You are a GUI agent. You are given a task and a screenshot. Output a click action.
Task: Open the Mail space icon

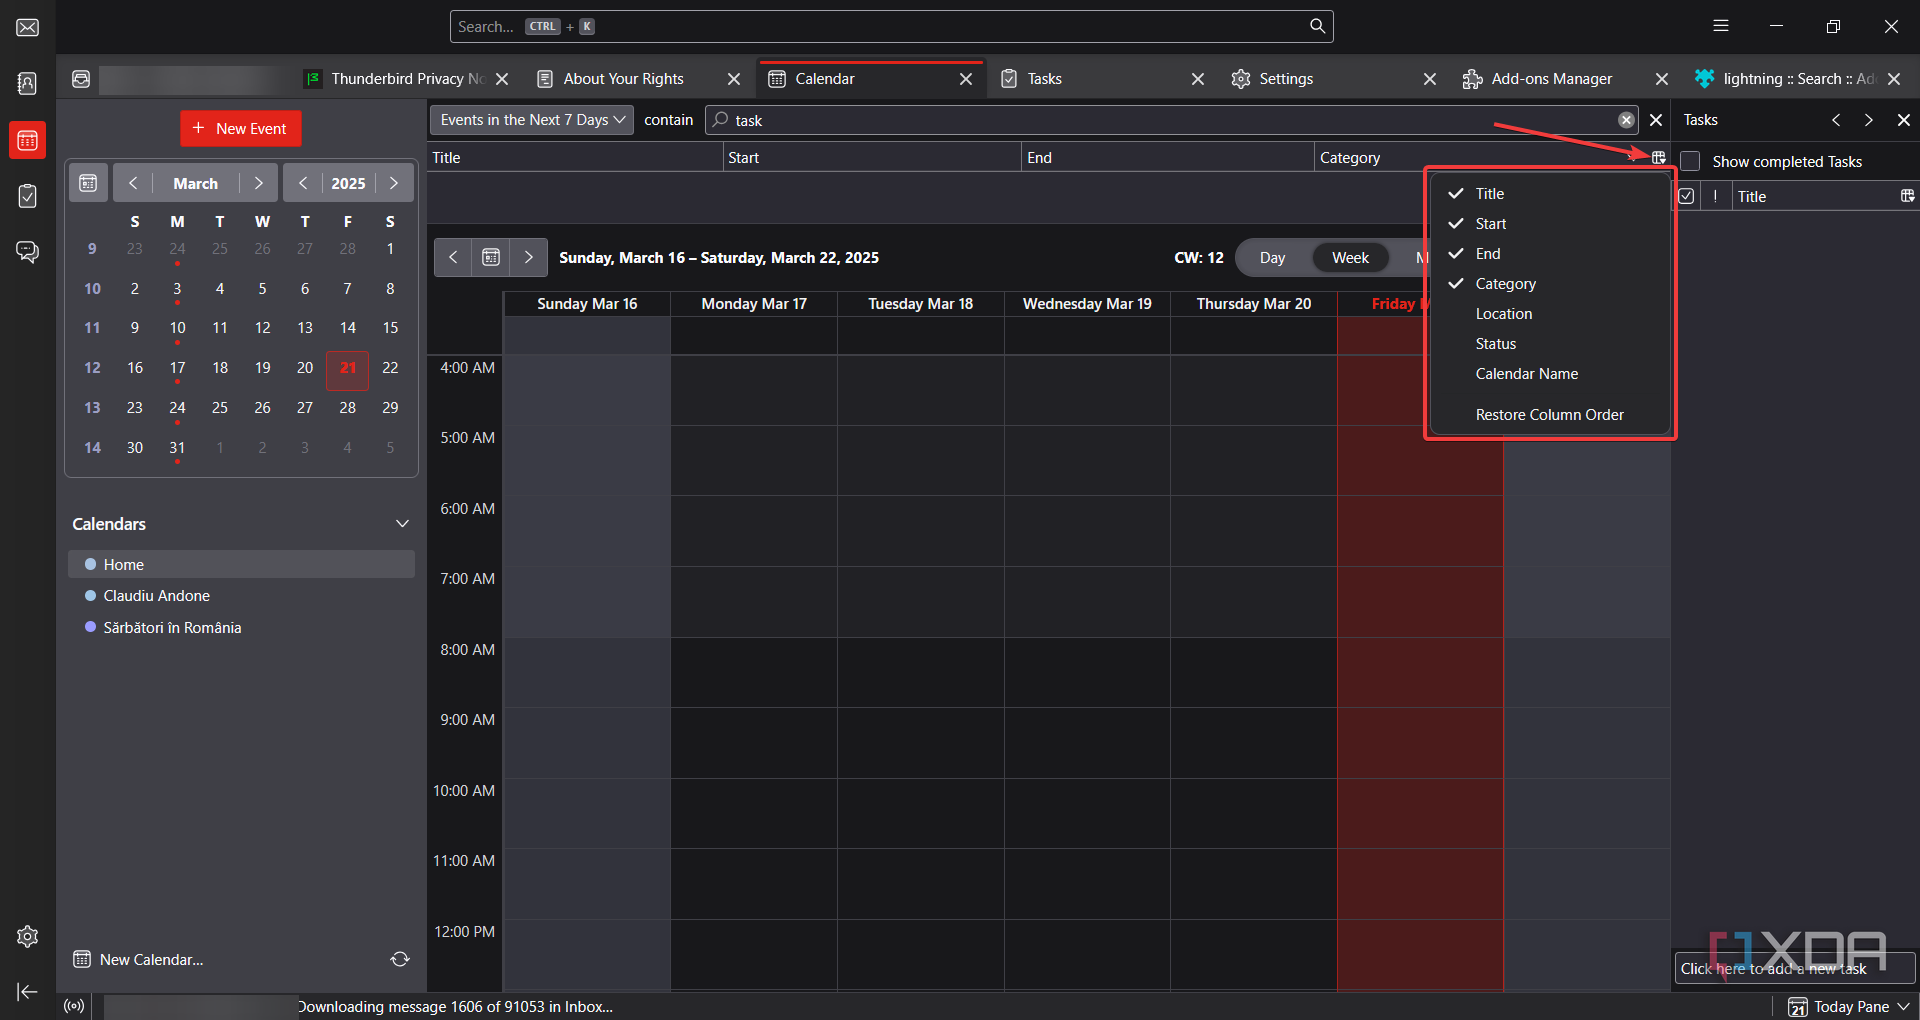(28, 27)
